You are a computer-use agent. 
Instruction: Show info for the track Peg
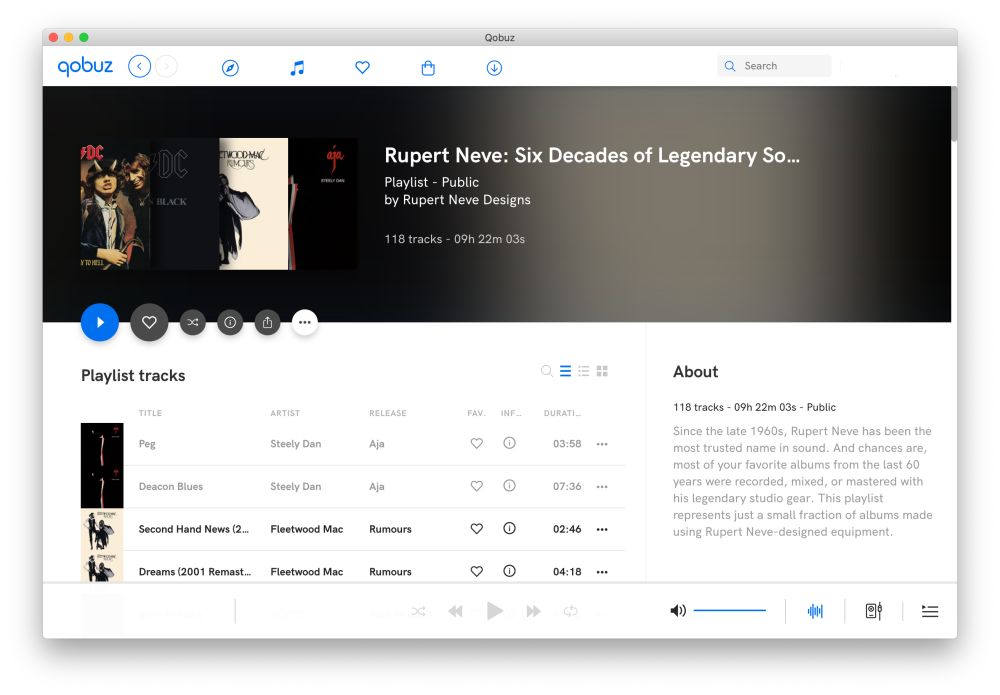click(x=509, y=443)
